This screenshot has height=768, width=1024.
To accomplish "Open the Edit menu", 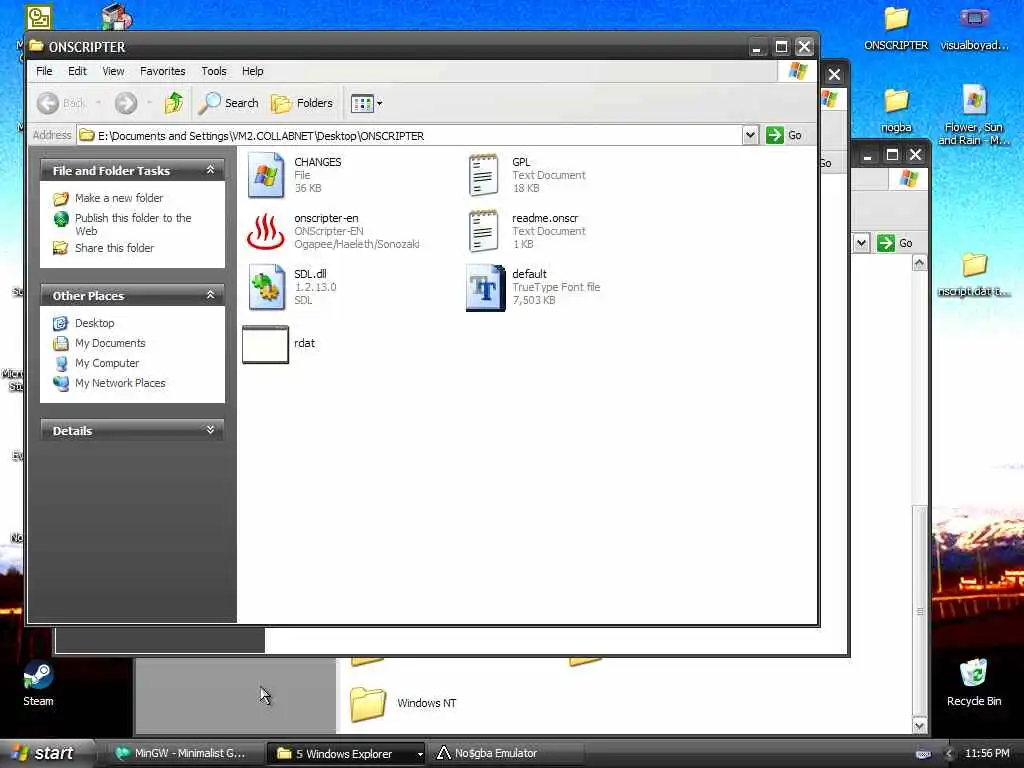I will (x=77, y=71).
